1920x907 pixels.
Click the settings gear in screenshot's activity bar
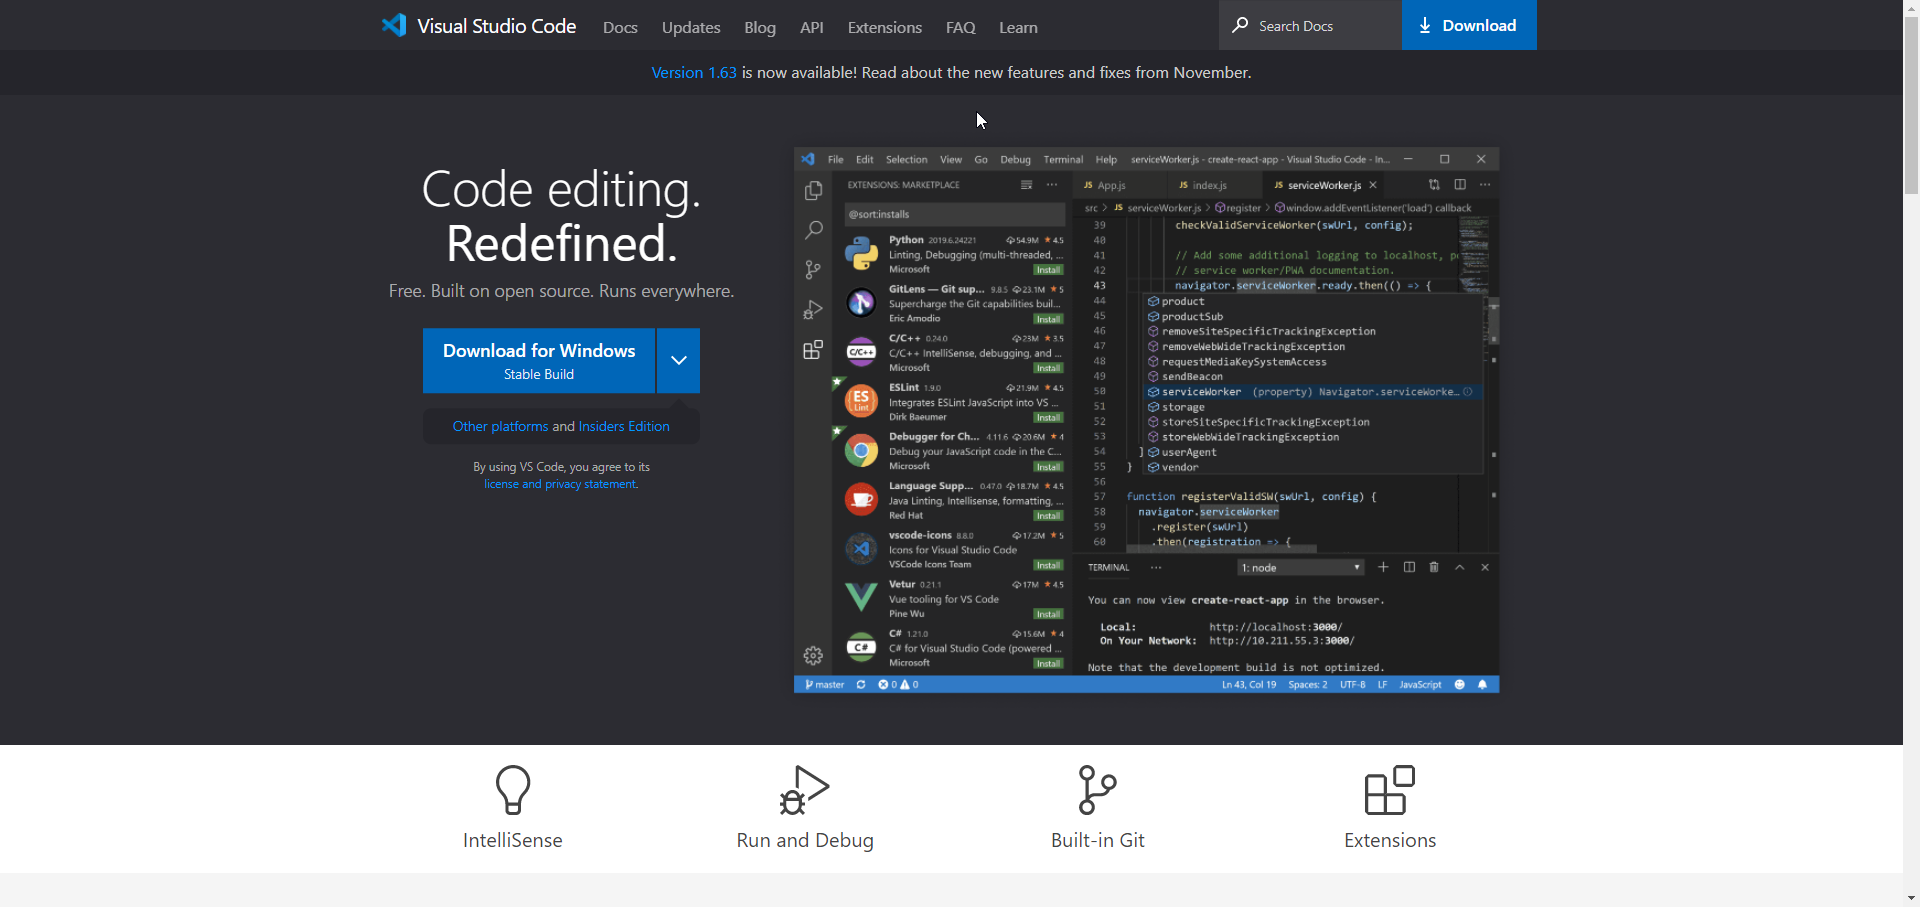click(x=813, y=656)
